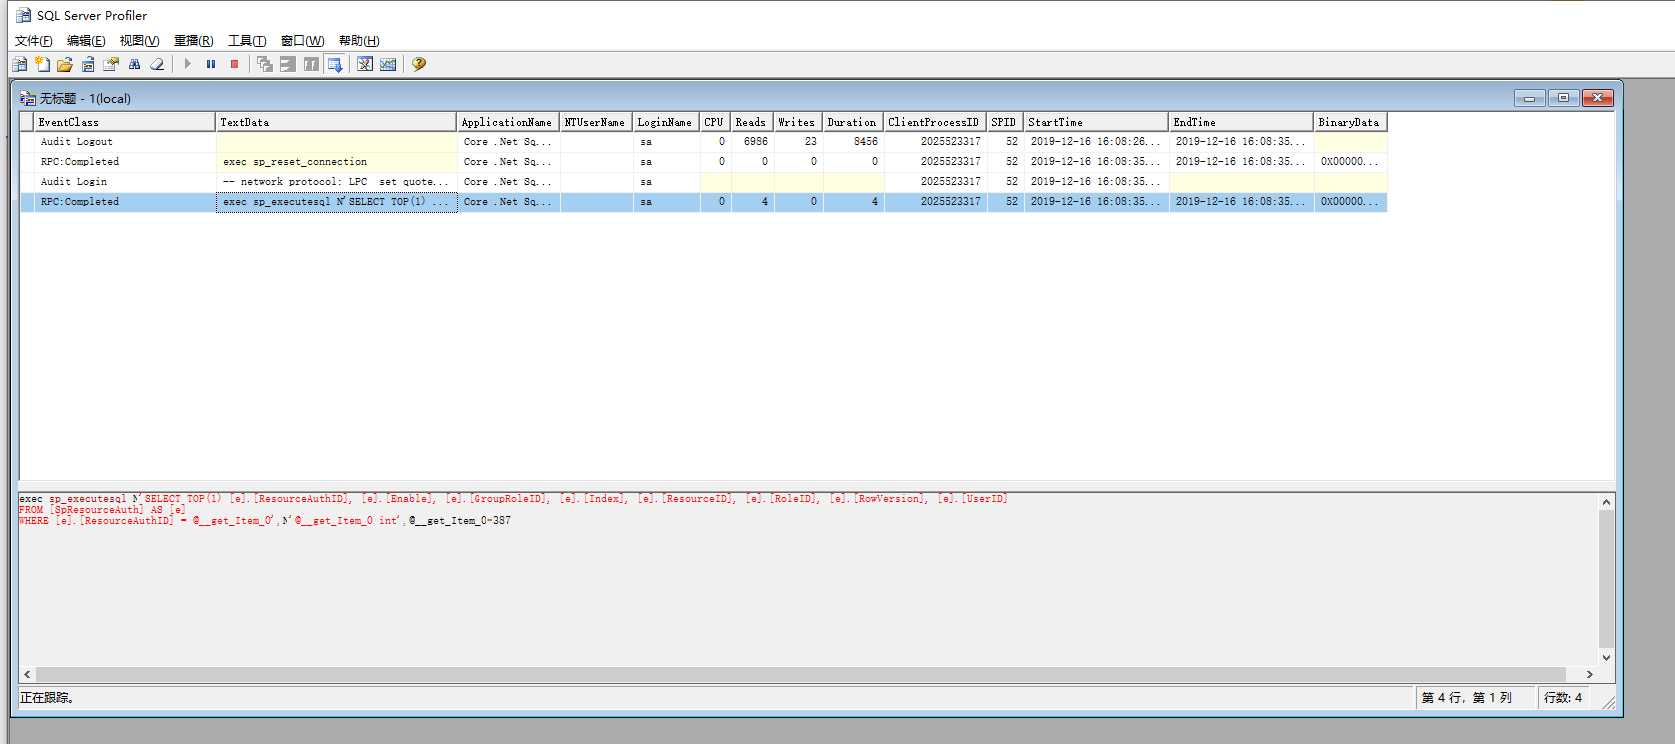Screen dimensions: 1675x744
Task: Click the EndTime column header
Action: [1241, 122]
